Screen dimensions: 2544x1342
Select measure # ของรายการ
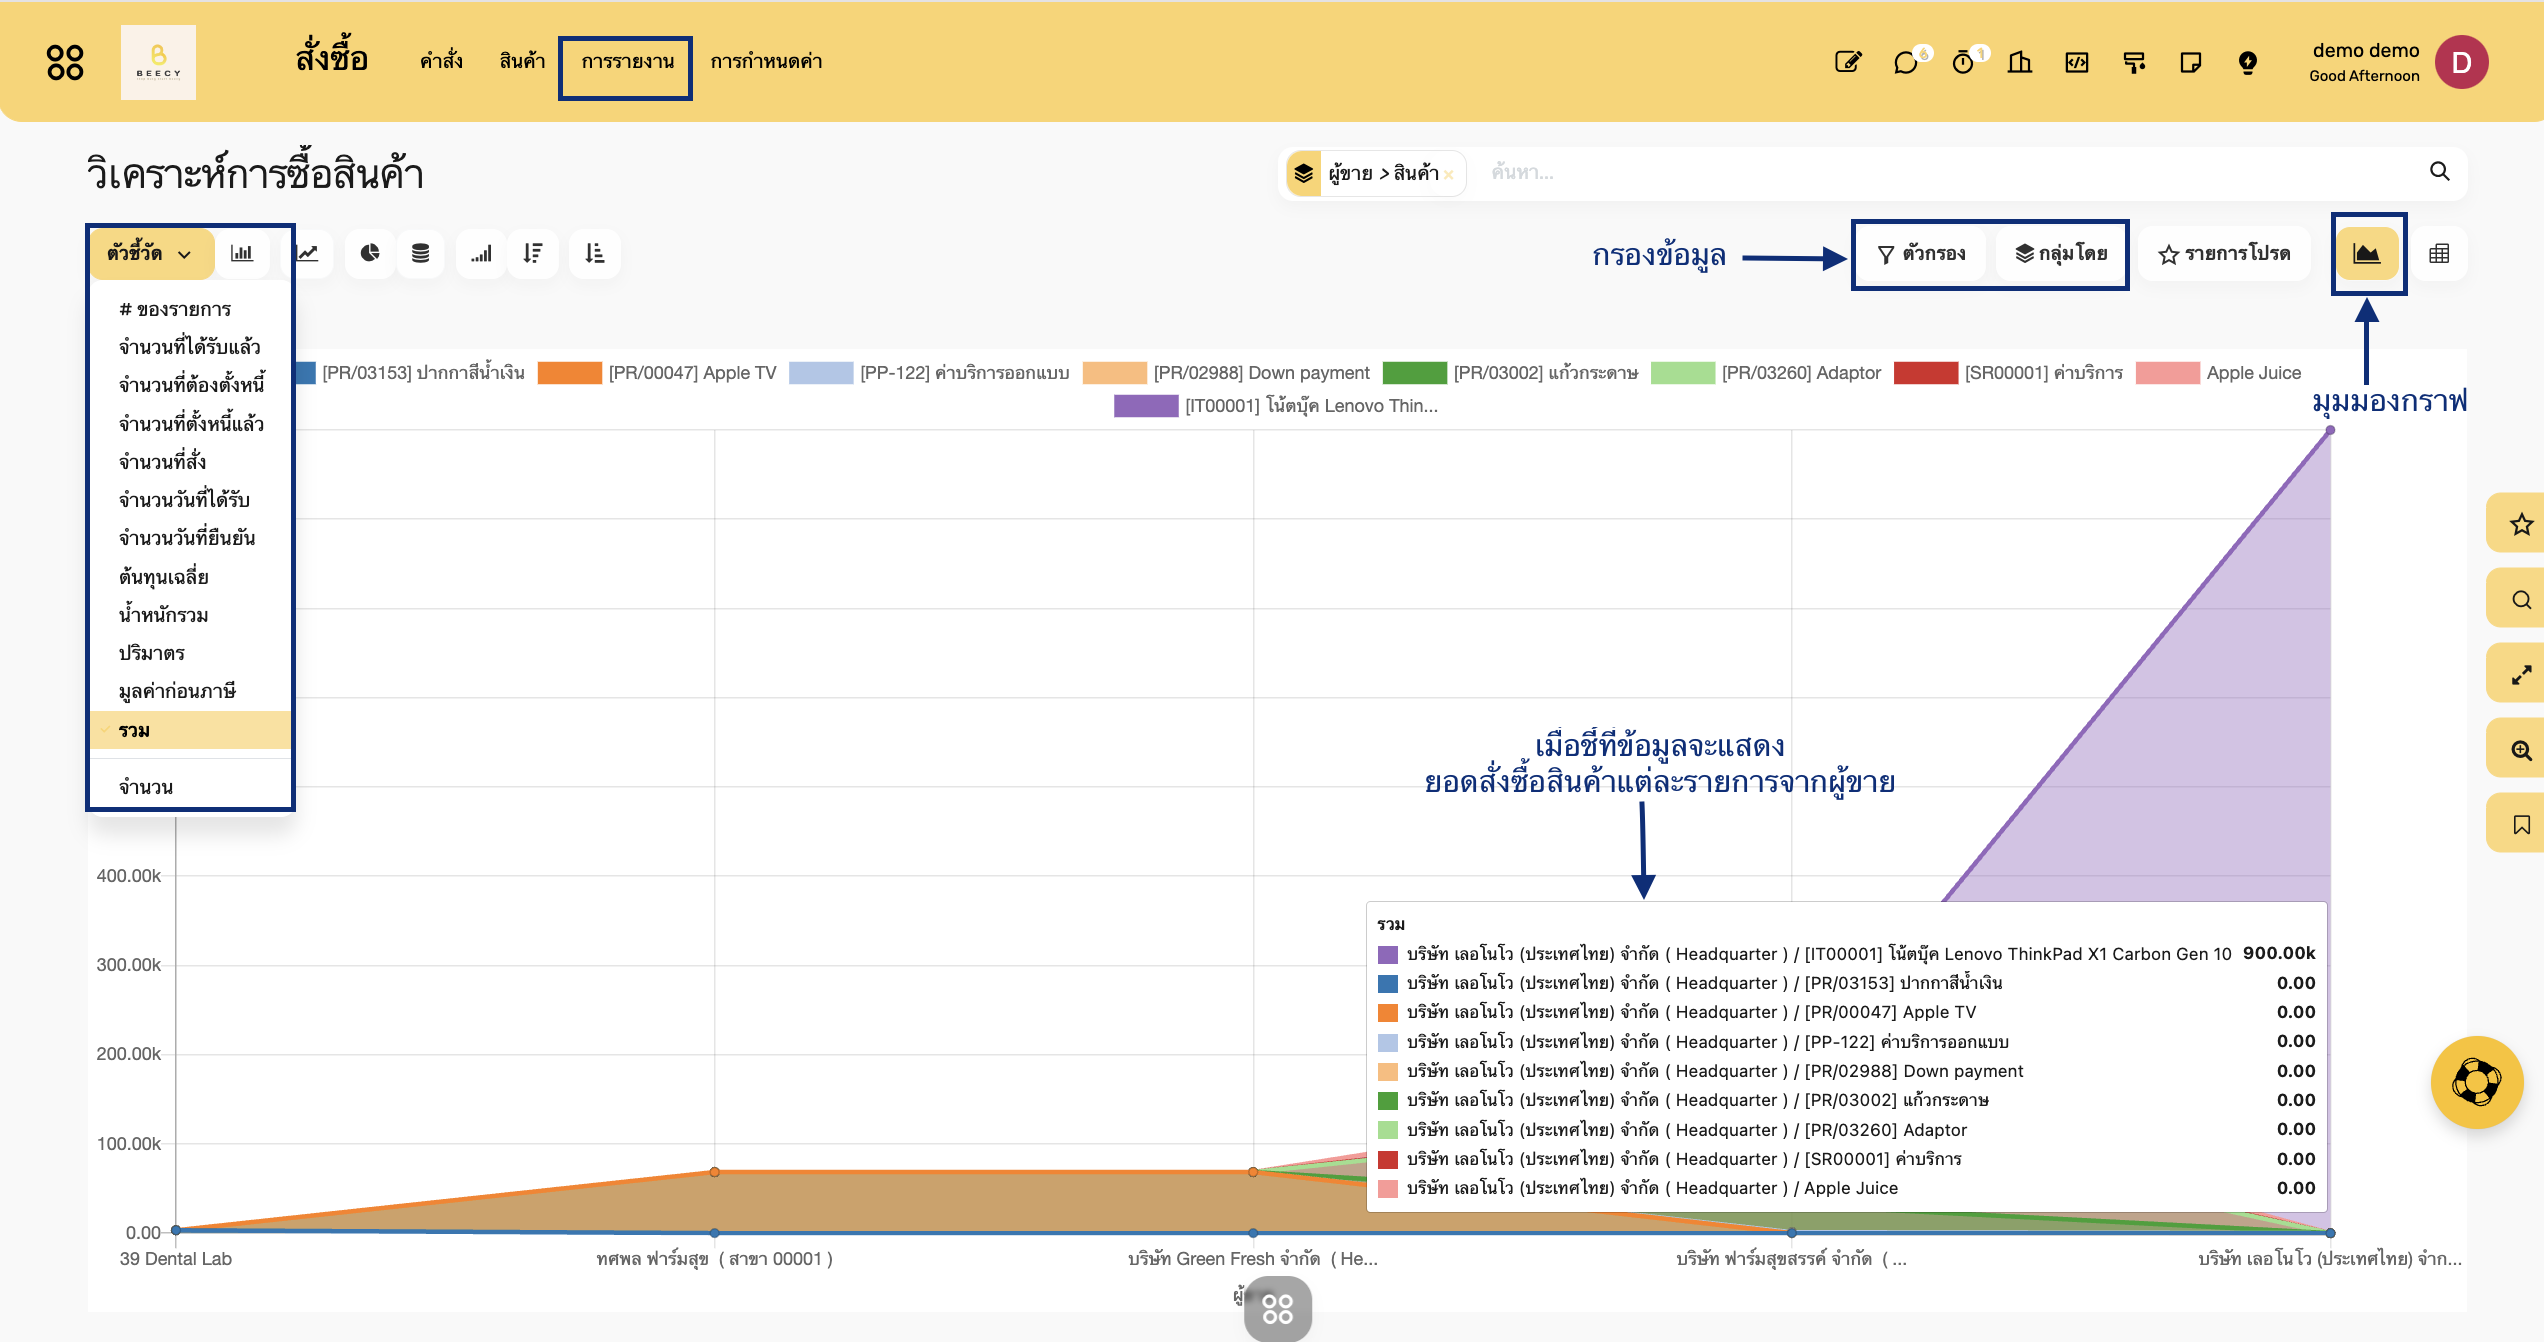(190, 309)
